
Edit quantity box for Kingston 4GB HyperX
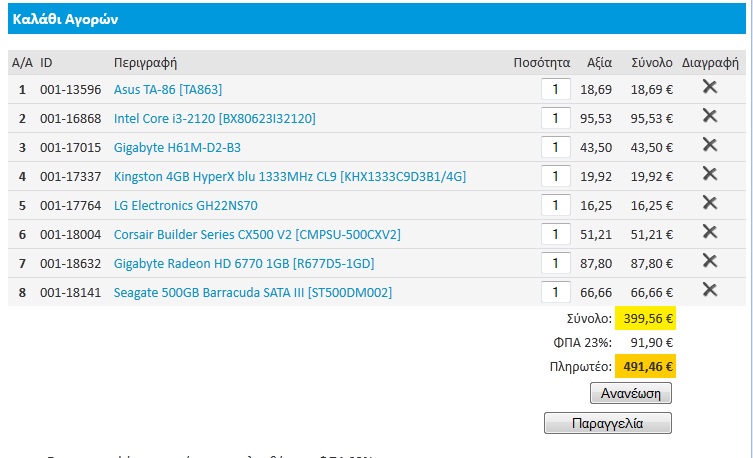[x=556, y=176]
